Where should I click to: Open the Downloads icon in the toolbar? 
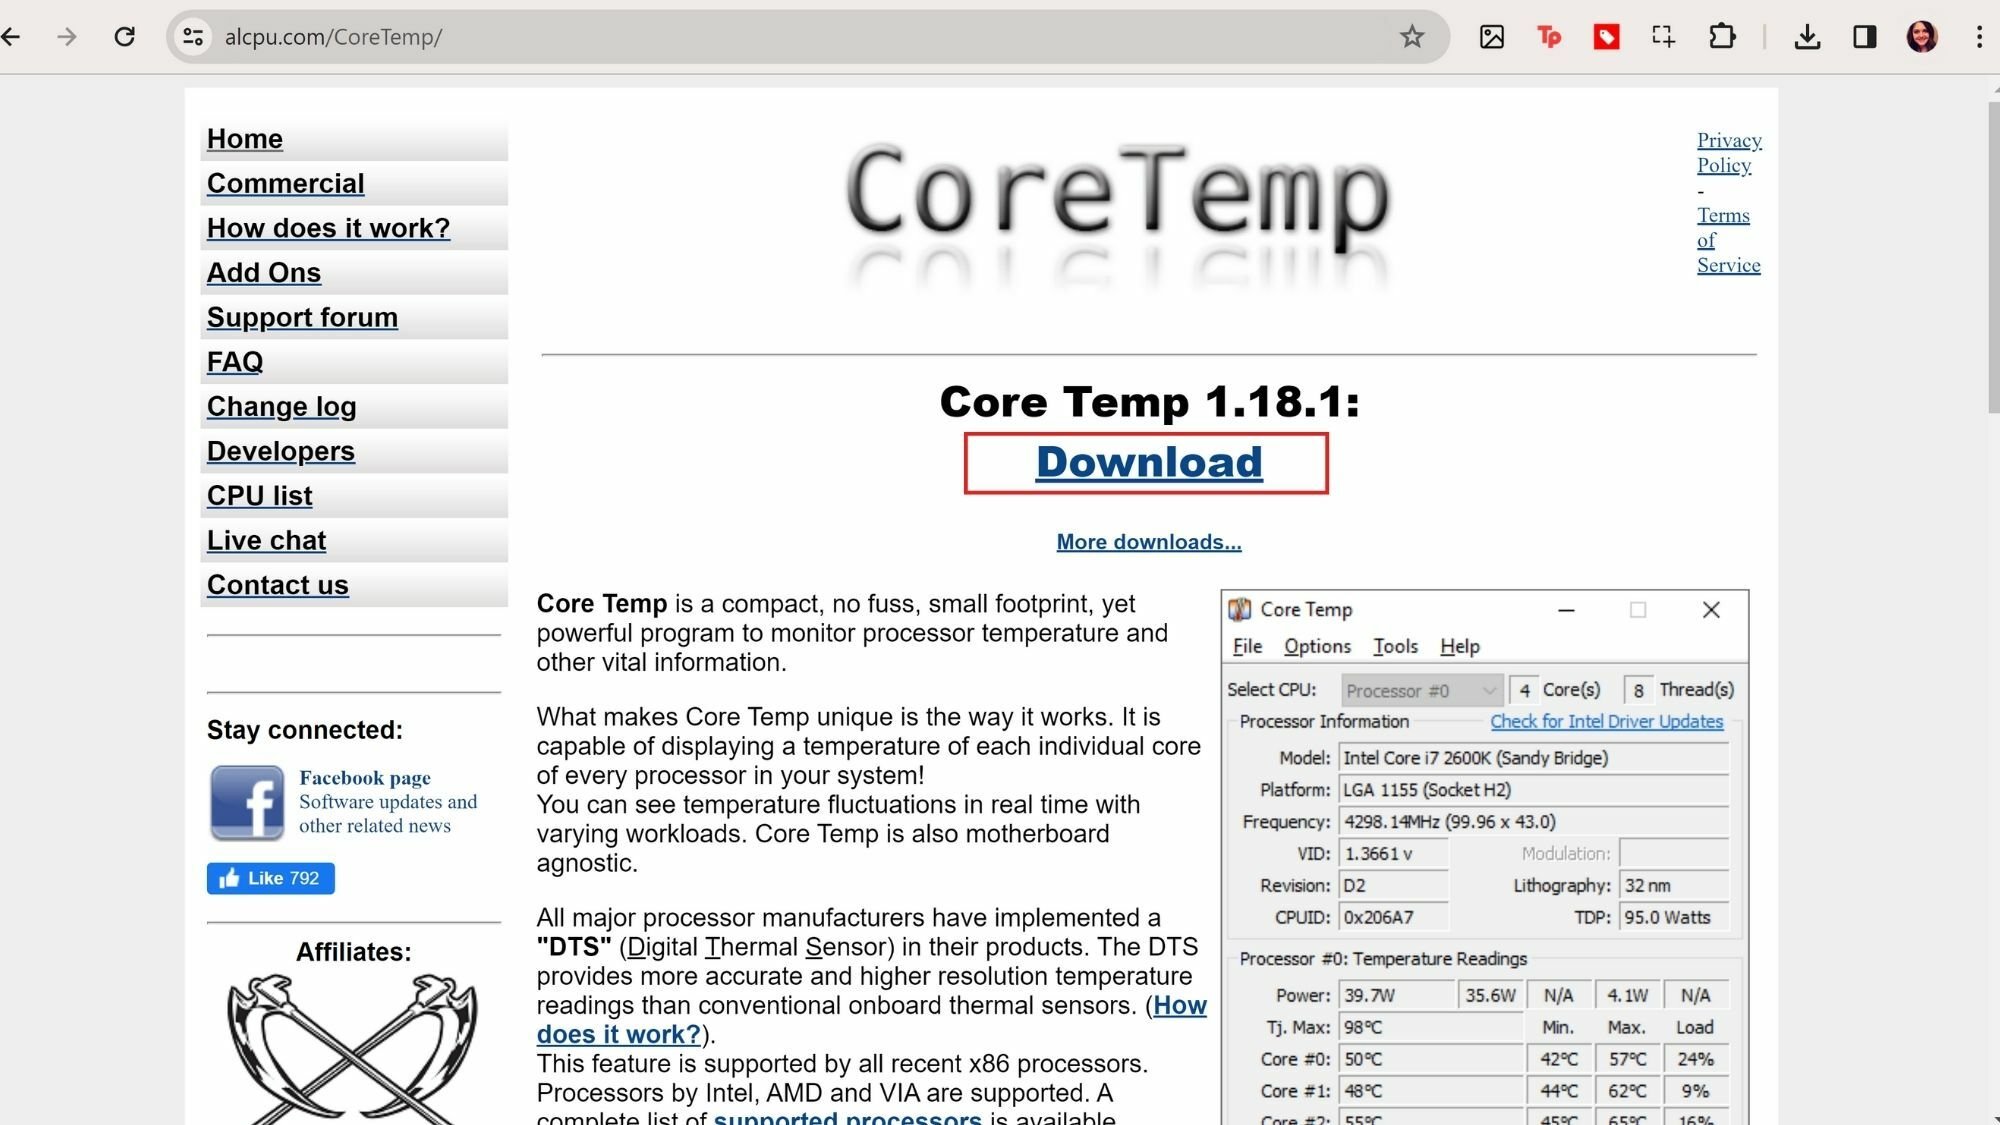pyautogui.click(x=1807, y=37)
